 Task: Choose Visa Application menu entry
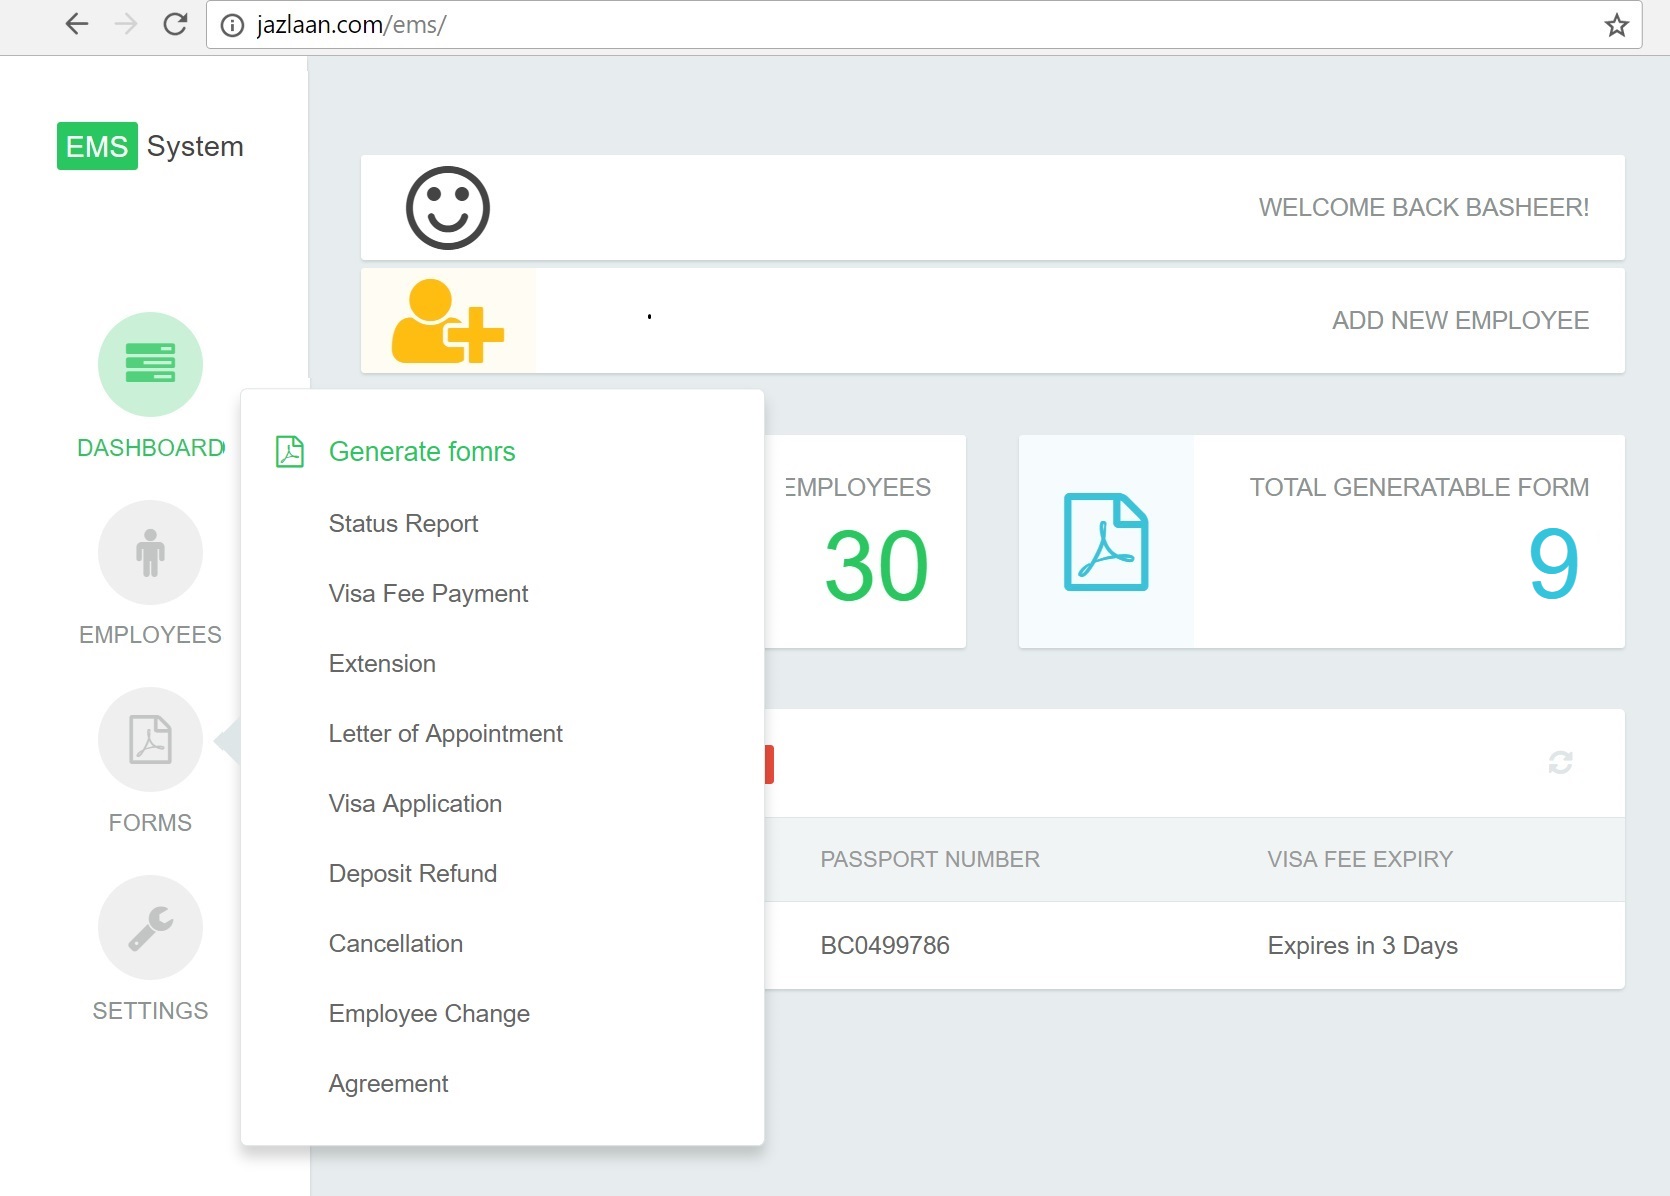click(x=415, y=804)
